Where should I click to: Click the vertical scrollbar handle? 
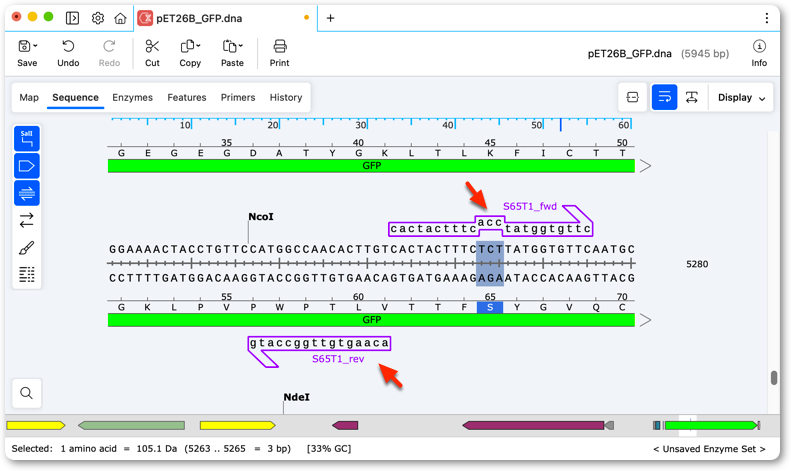click(x=774, y=377)
